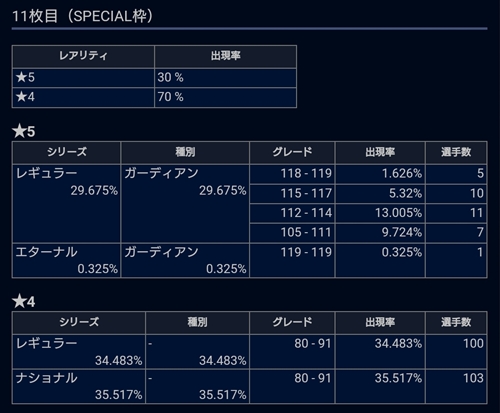Click the player count 103 cell

[x=456, y=386]
